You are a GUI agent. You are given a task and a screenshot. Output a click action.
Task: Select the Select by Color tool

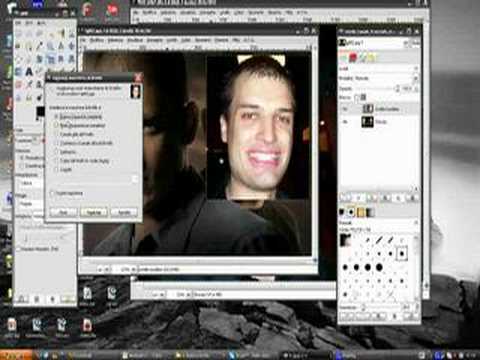coord(61,35)
